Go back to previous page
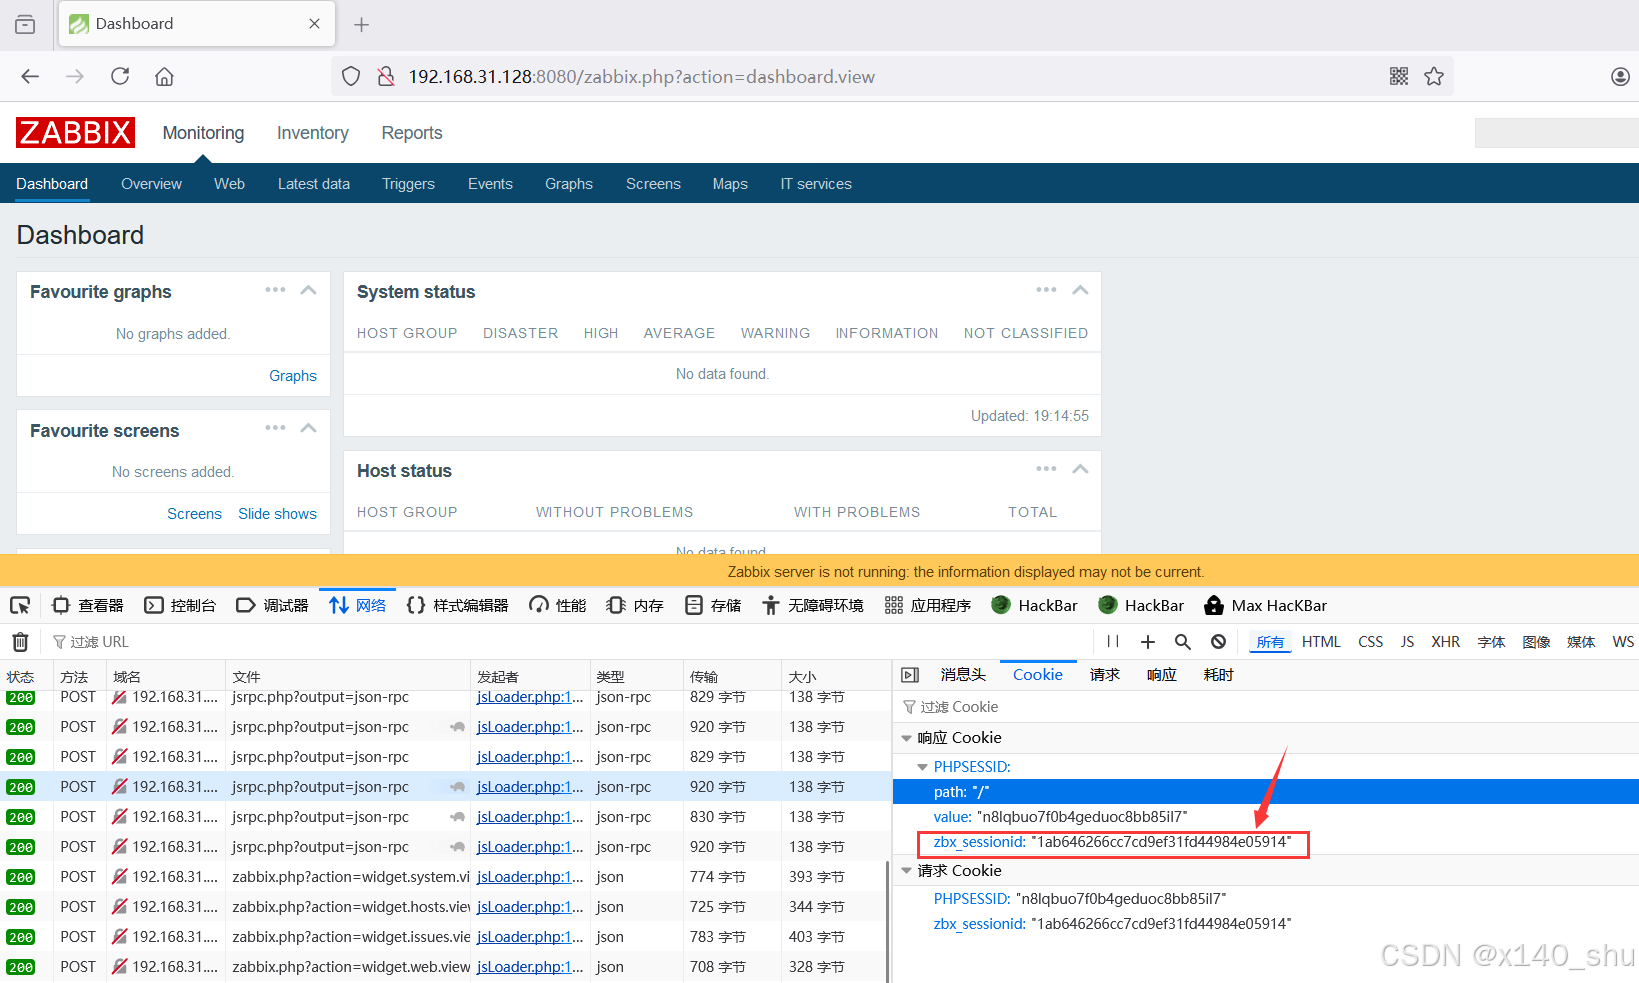 (x=30, y=76)
